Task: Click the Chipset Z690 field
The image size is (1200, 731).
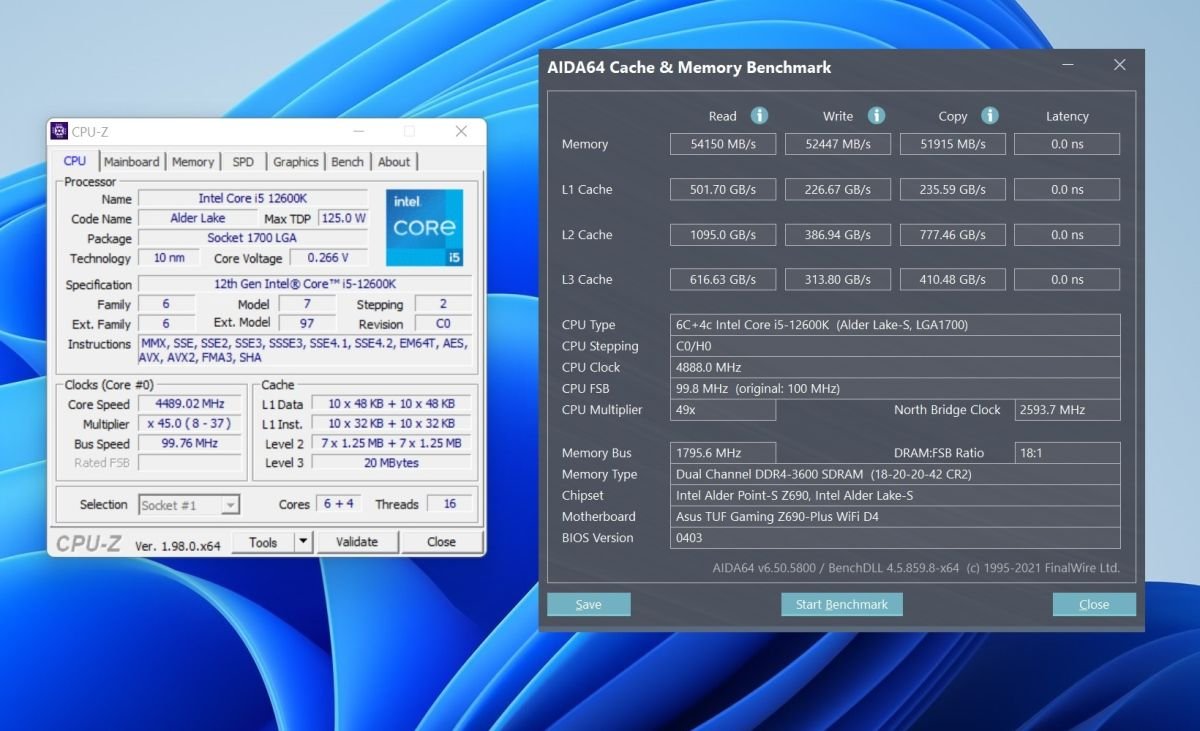Action: [x=895, y=496]
